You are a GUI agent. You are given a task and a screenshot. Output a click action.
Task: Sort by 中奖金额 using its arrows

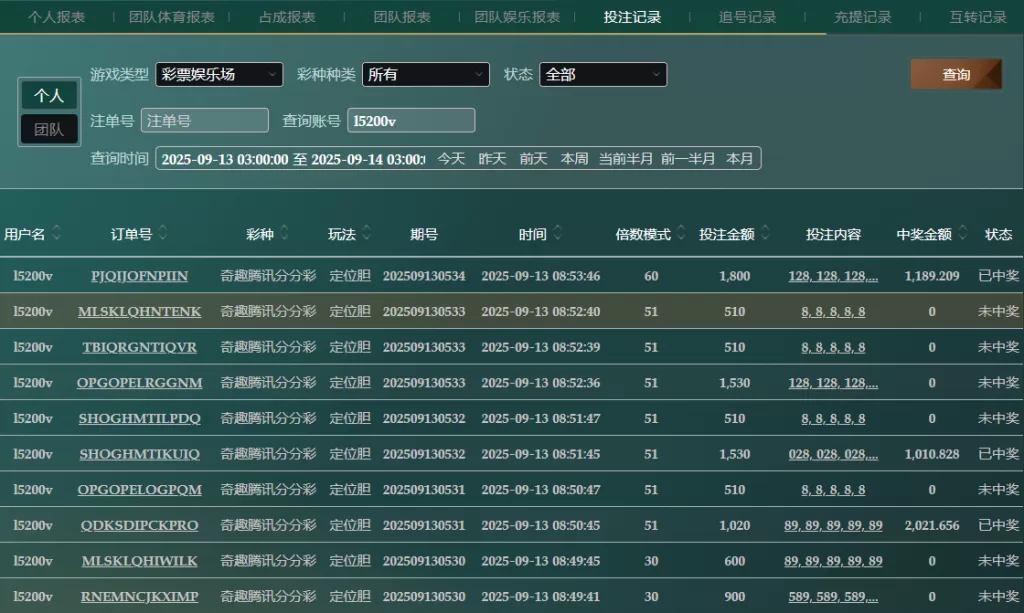962,233
